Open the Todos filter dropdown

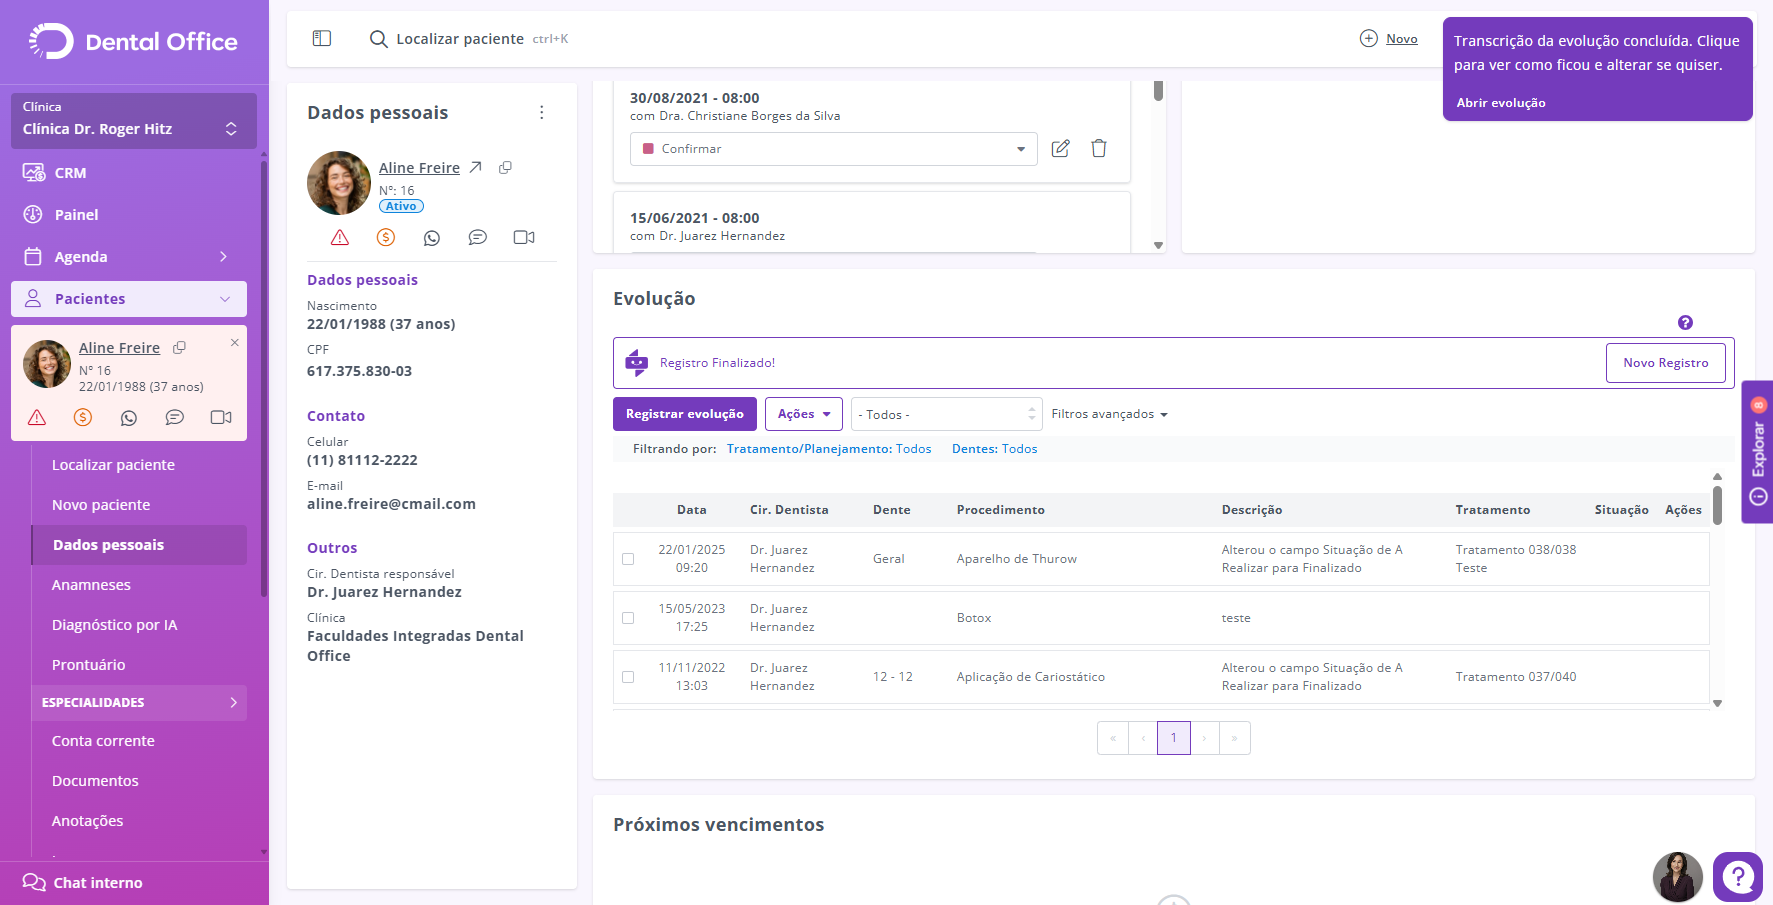click(x=946, y=414)
